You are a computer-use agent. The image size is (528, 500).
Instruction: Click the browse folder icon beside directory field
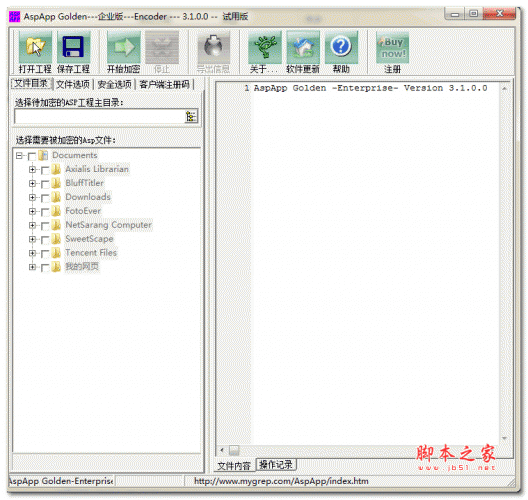(x=191, y=116)
